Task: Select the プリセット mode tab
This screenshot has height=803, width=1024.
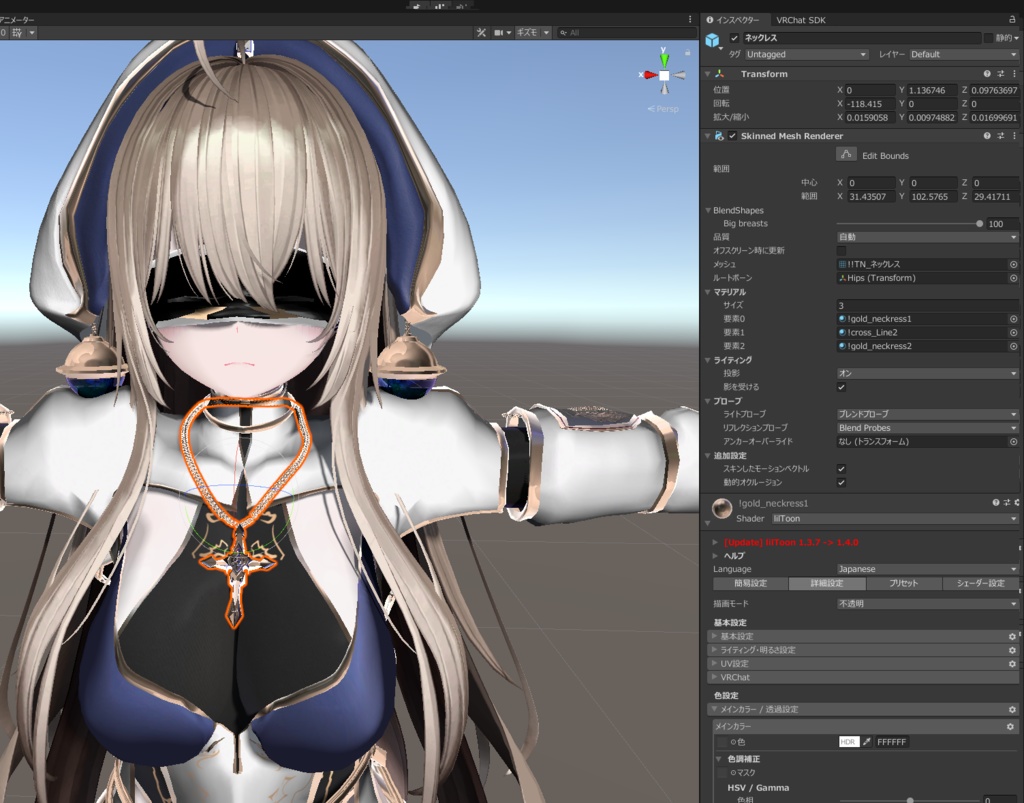Action: [903, 584]
